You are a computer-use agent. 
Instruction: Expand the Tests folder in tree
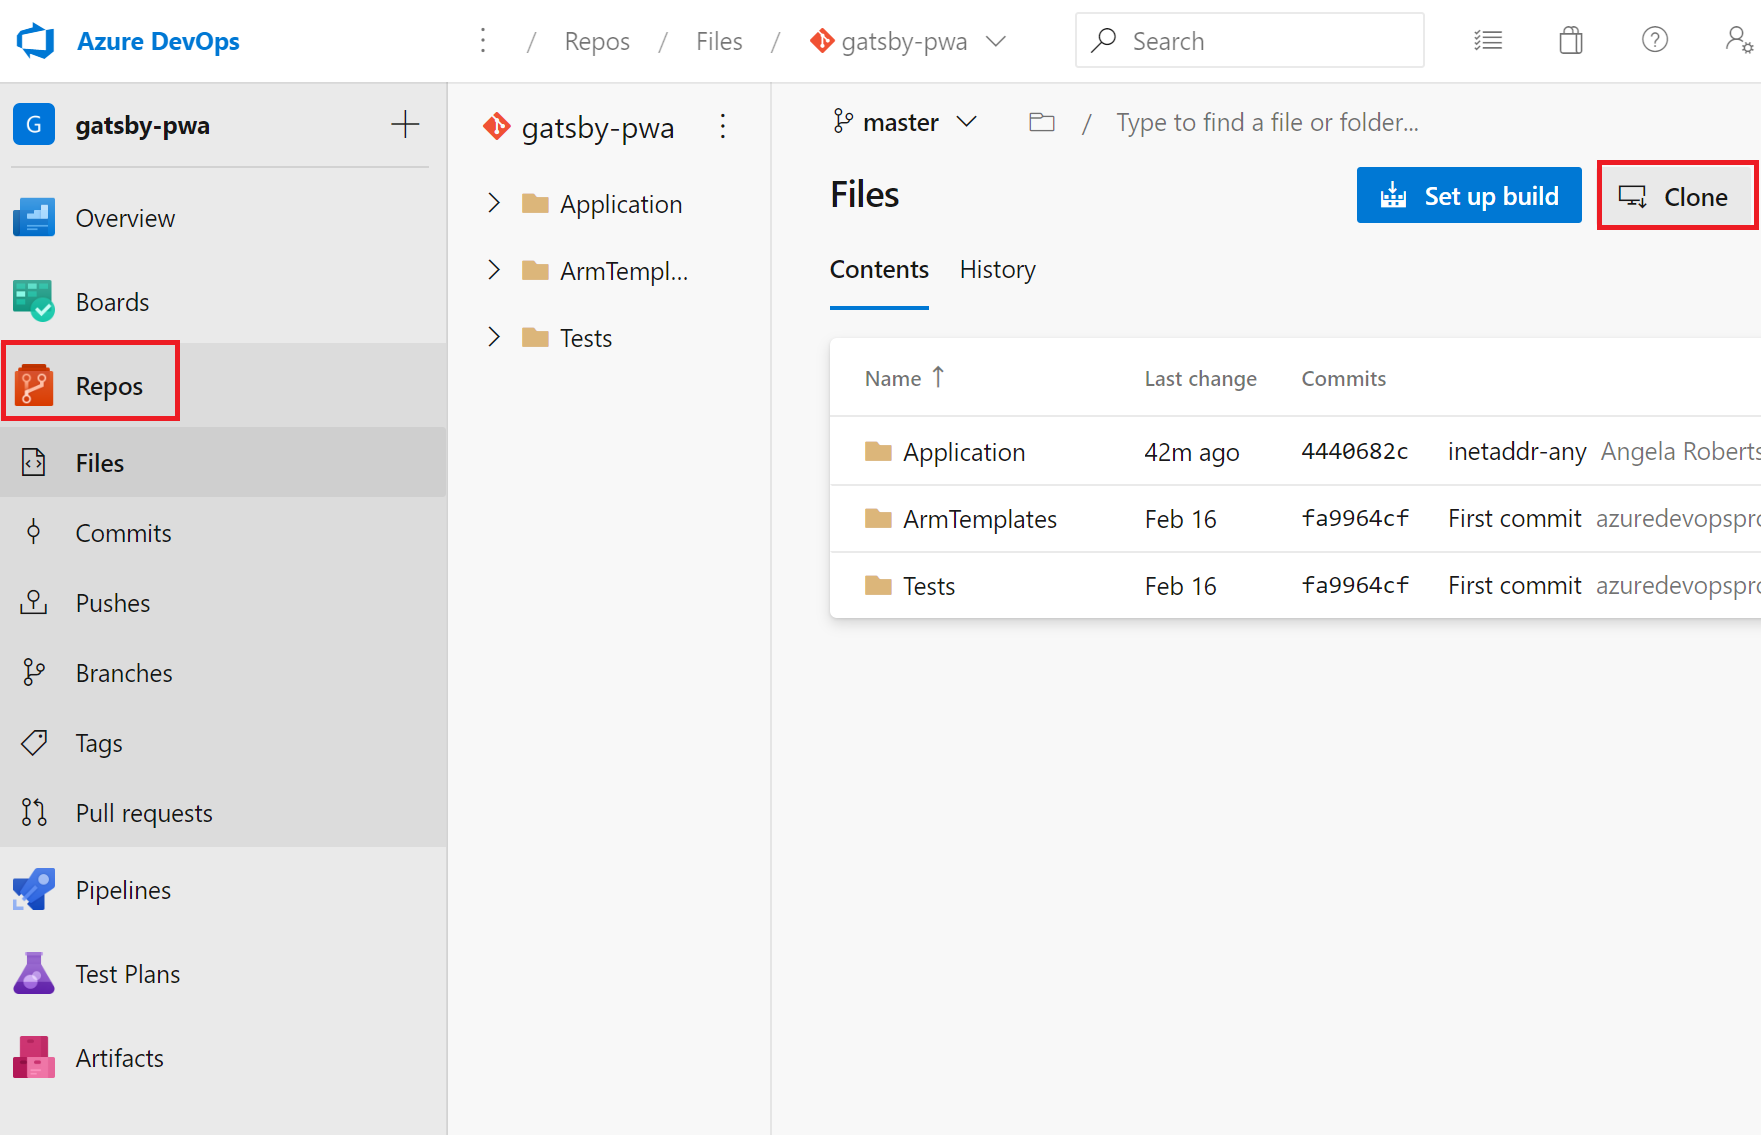pyautogui.click(x=493, y=338)
